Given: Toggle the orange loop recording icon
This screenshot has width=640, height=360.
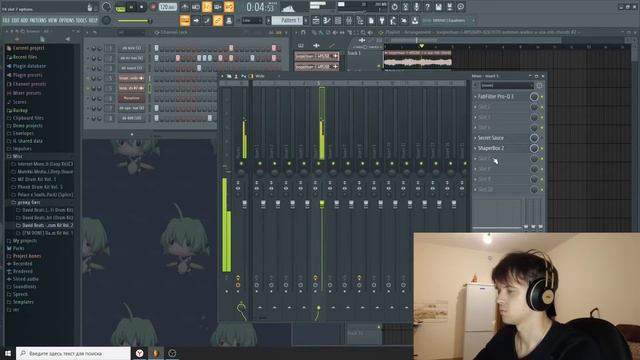Looking at the screenshot, I should click(229, 7).
